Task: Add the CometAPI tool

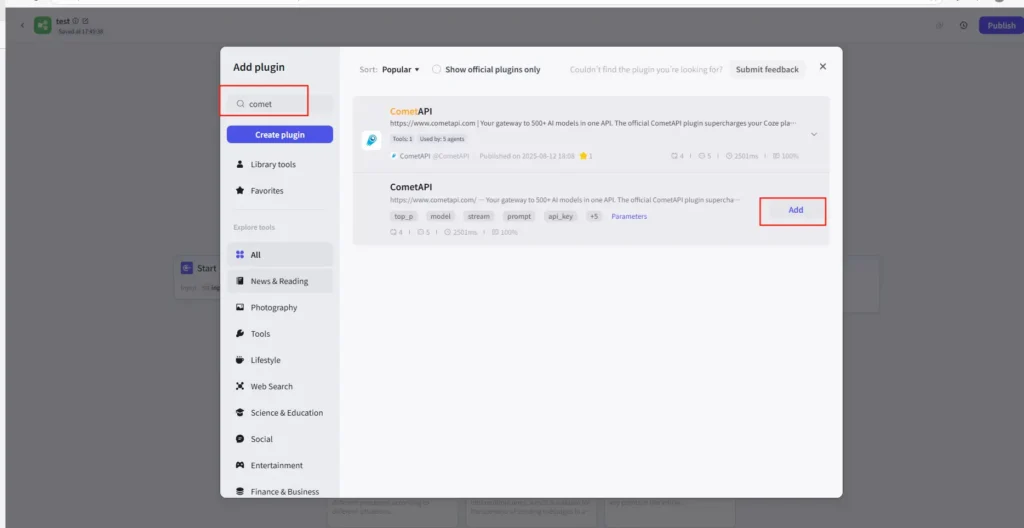Action: [795, 210]
